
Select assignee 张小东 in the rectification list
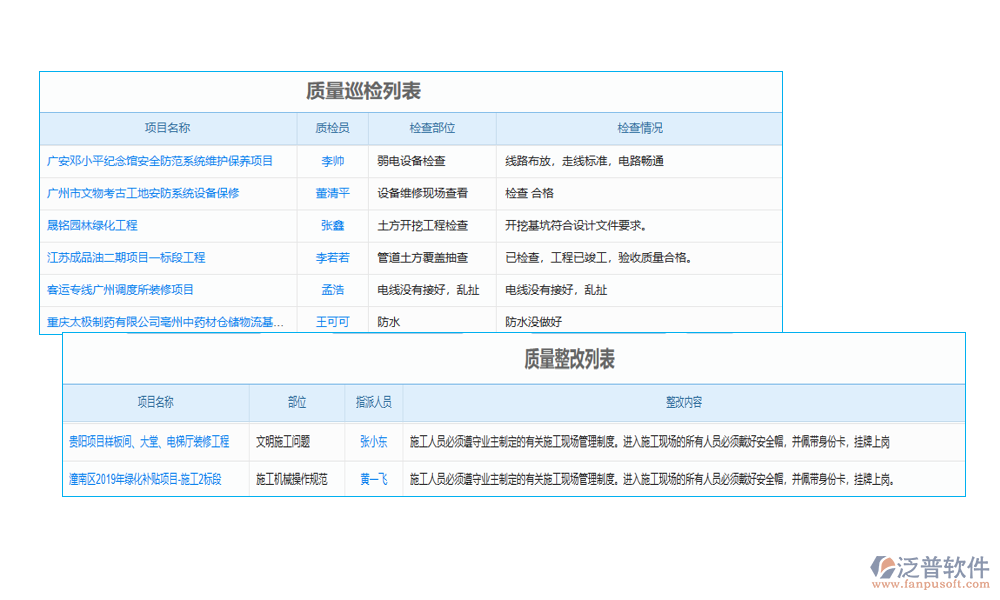click(371, 441)
